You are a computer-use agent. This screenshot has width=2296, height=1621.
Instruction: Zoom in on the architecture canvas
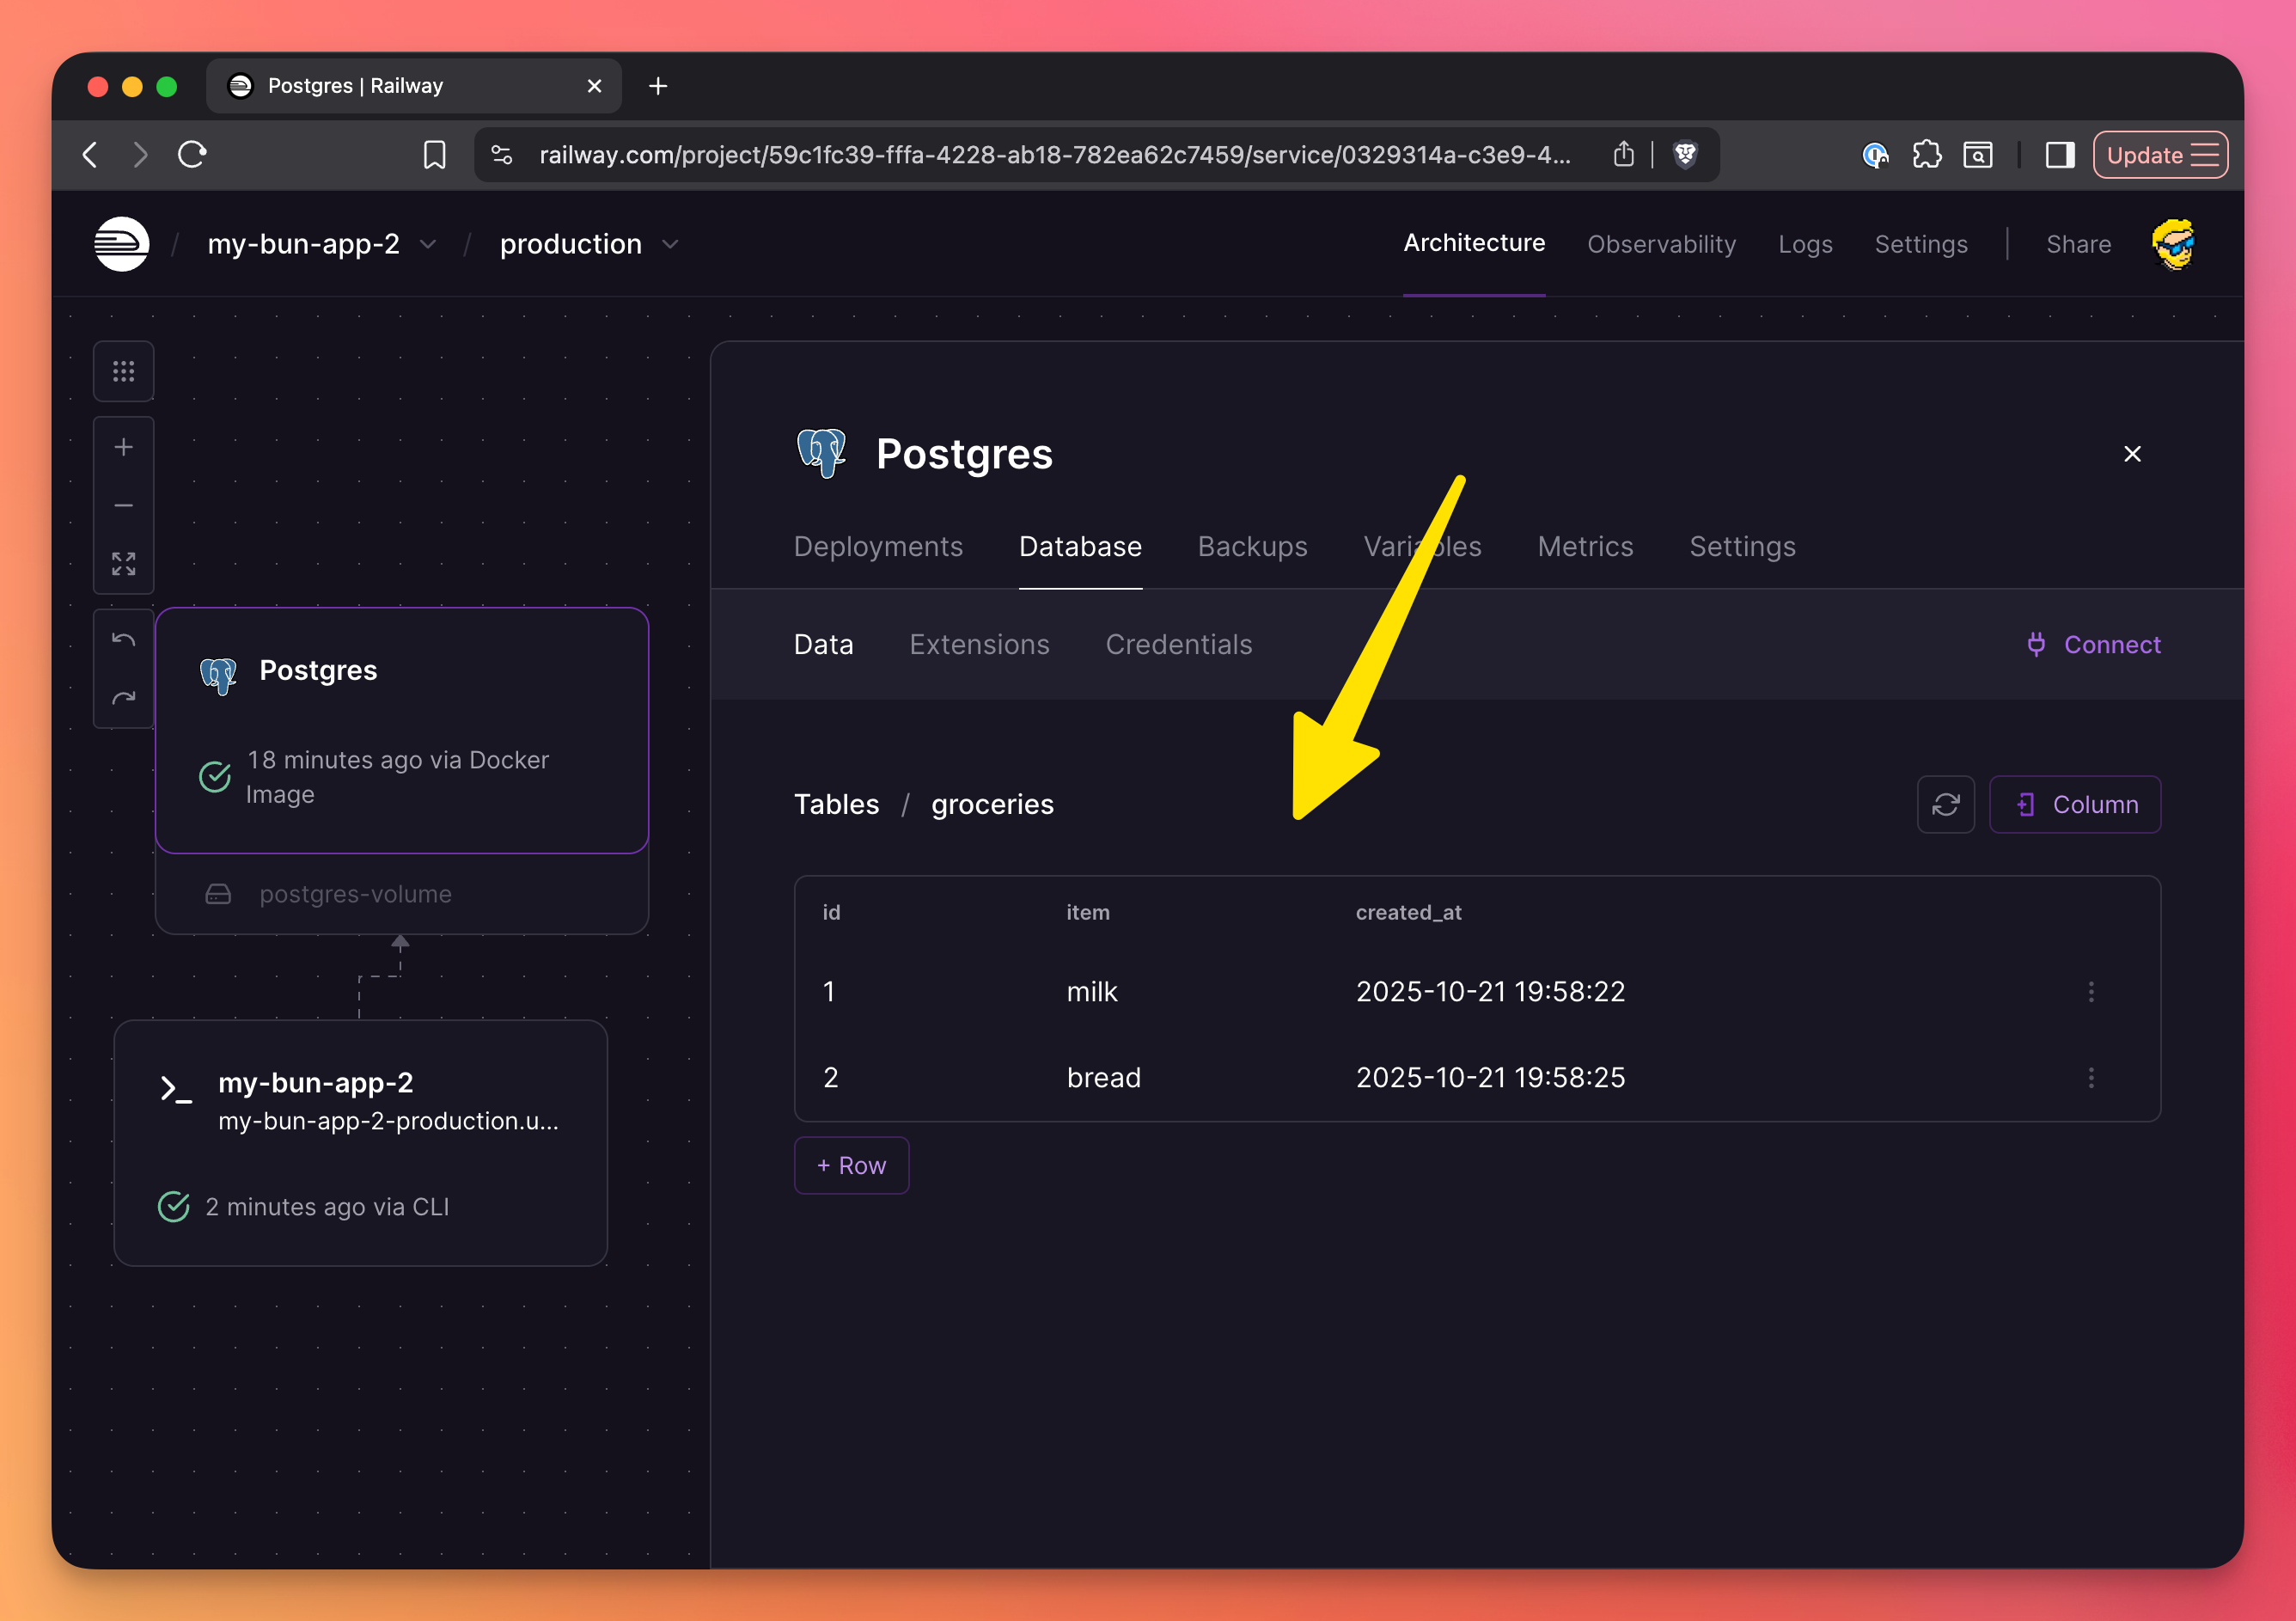pyautogui.click(x=123, y=447)
